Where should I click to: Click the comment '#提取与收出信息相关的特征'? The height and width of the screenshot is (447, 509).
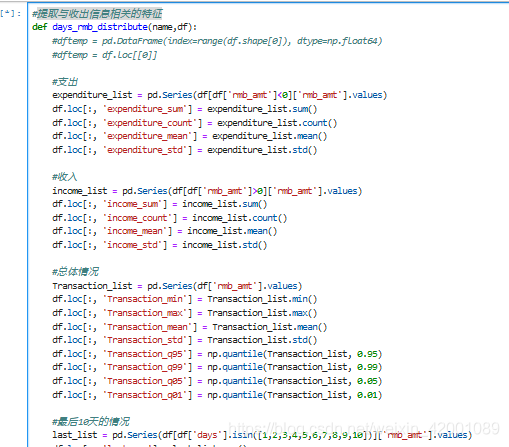(x=97, y=14)
